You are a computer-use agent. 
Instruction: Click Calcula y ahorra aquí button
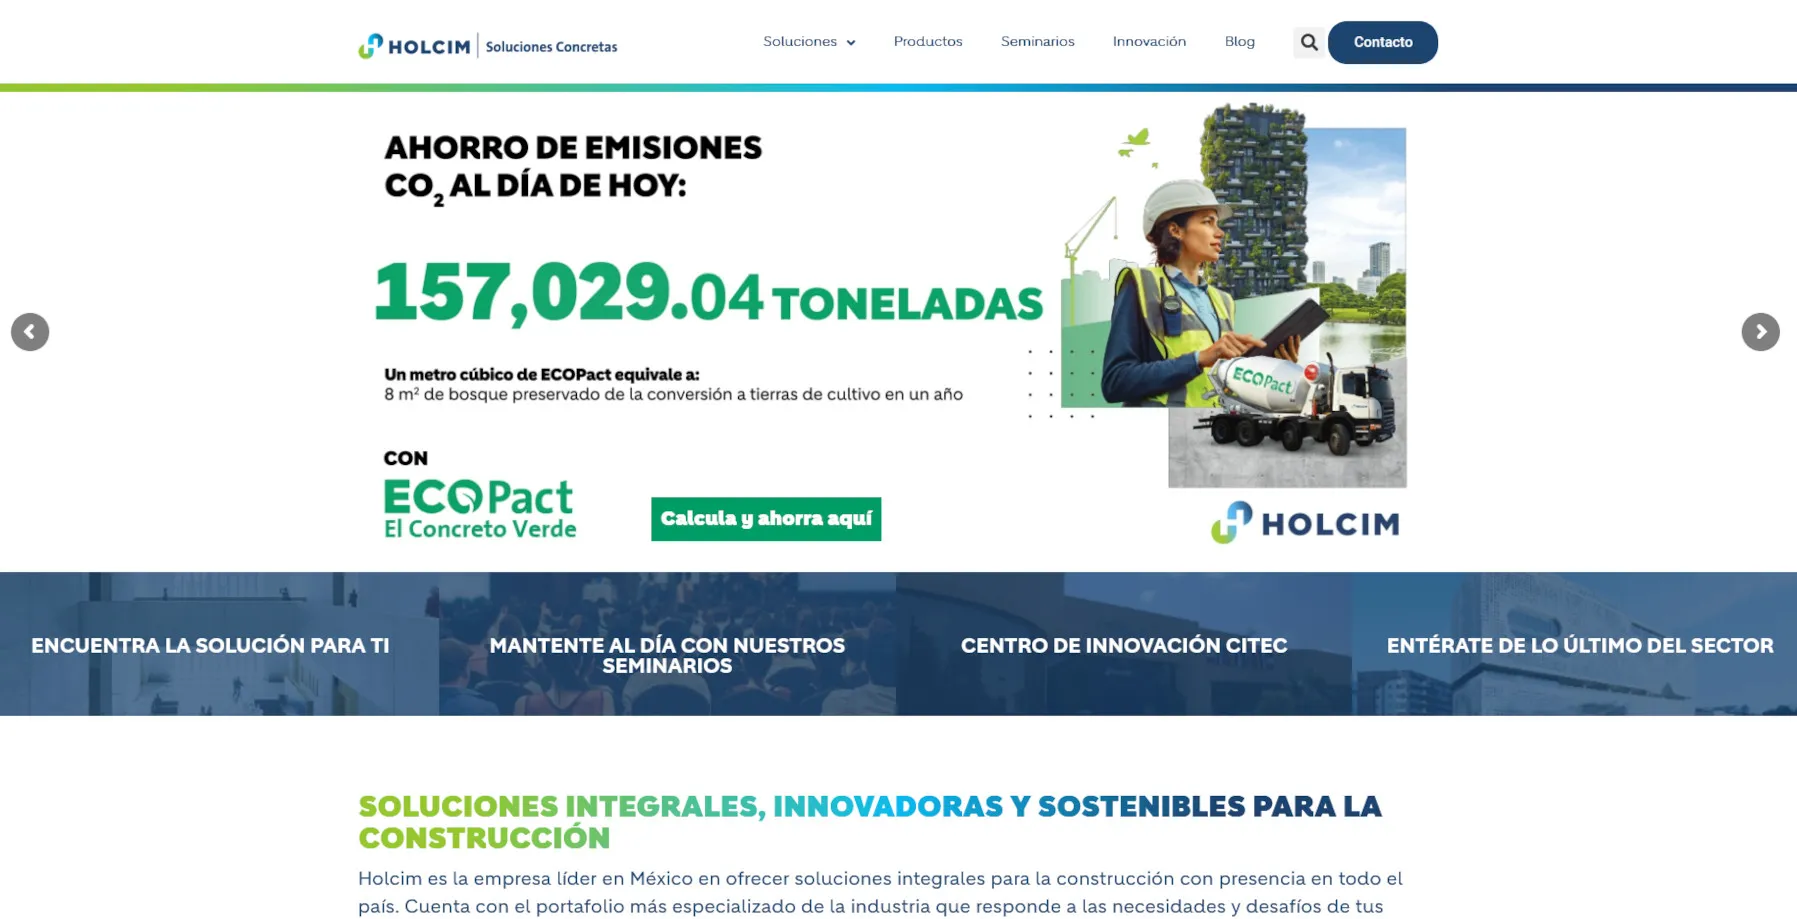pos(766,519)
